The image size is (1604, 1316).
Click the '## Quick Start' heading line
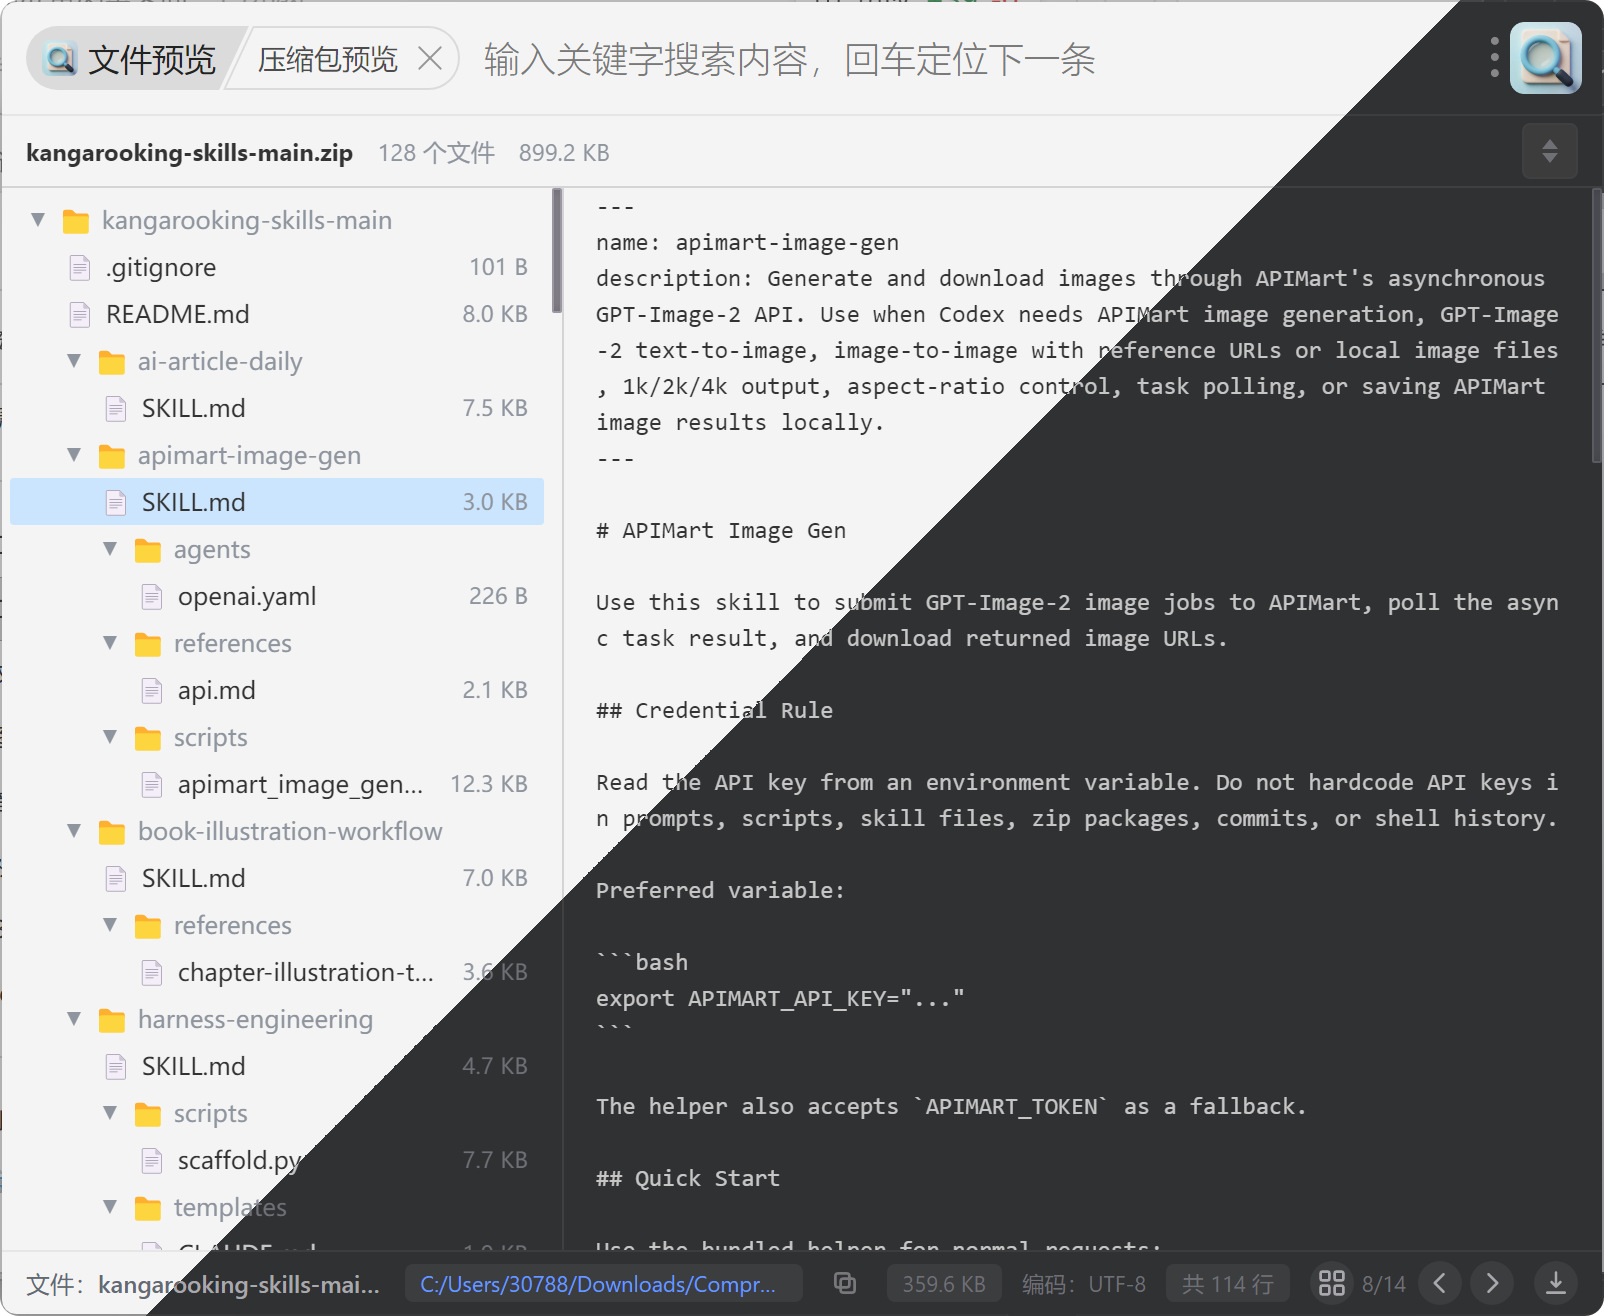[688, 1178]
